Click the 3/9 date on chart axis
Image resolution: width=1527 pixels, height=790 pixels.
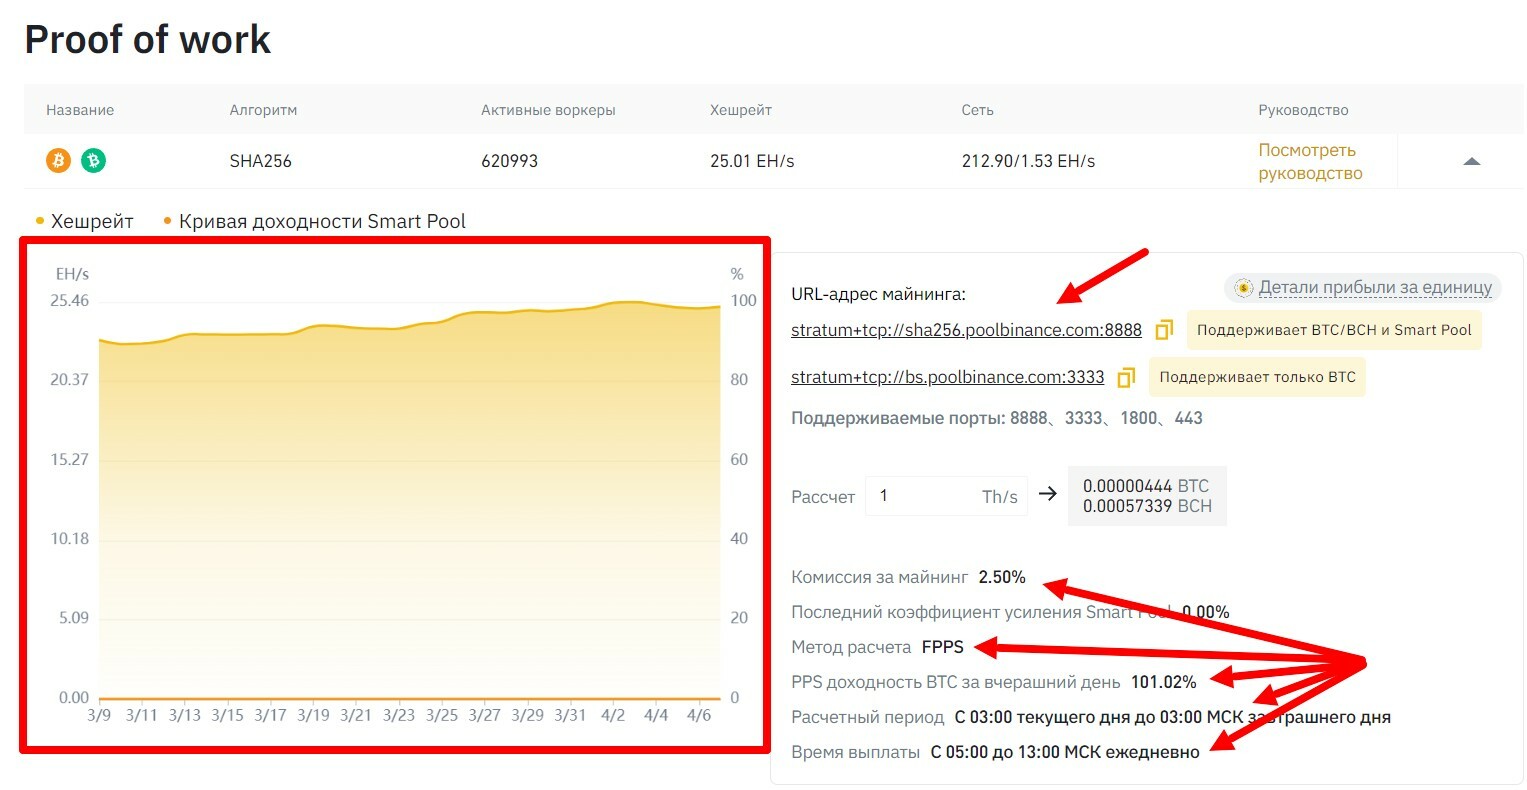(99, 715)
